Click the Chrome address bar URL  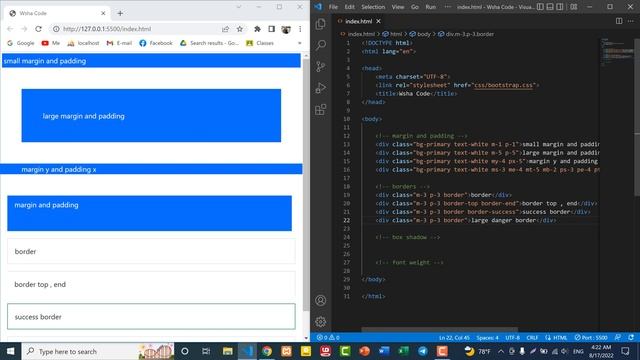coord(107,29)
